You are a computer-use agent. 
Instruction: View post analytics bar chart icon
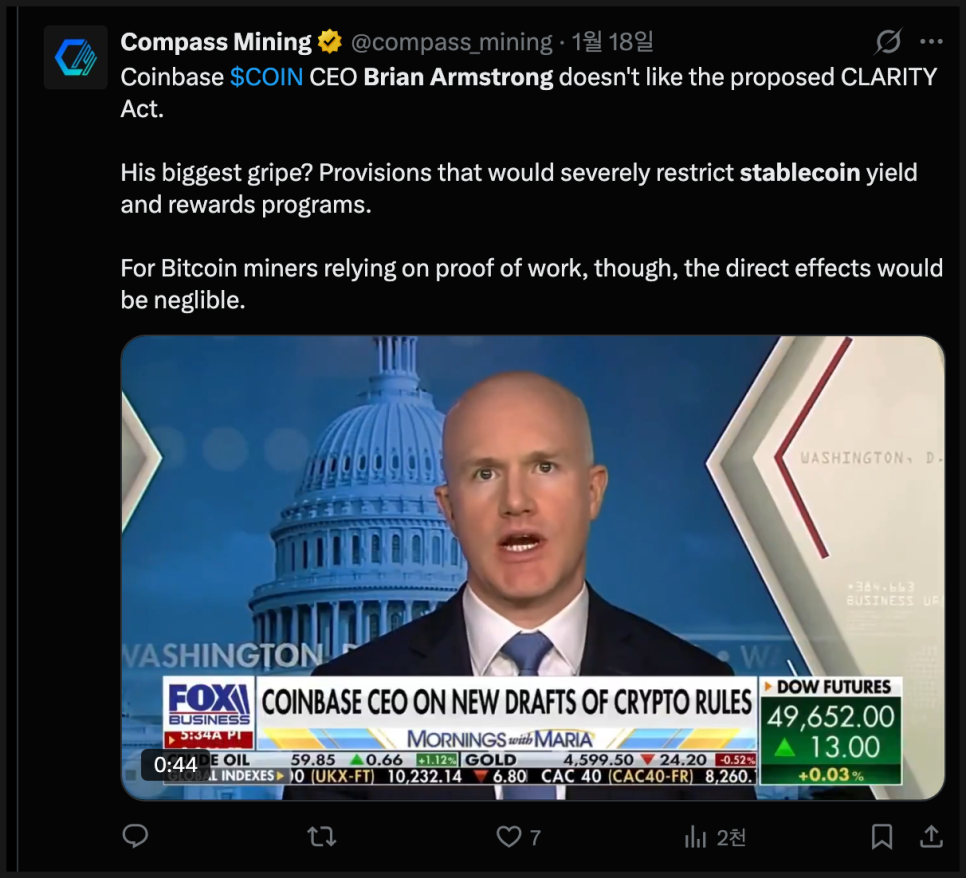696,837
